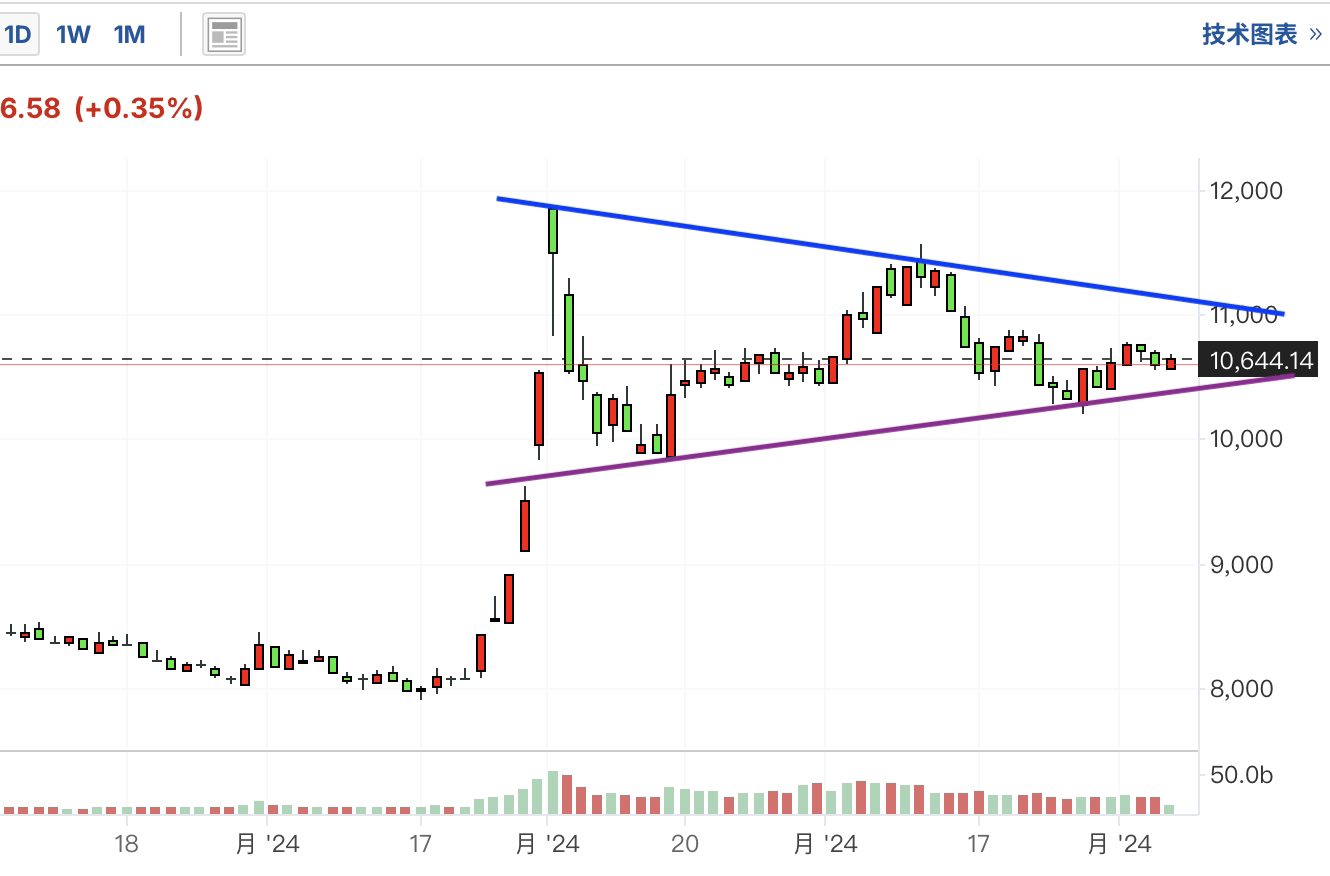Viewport: 1330px width, 876px height.
Task: Click the 18 date label on axis
Action: pos(126,844)
